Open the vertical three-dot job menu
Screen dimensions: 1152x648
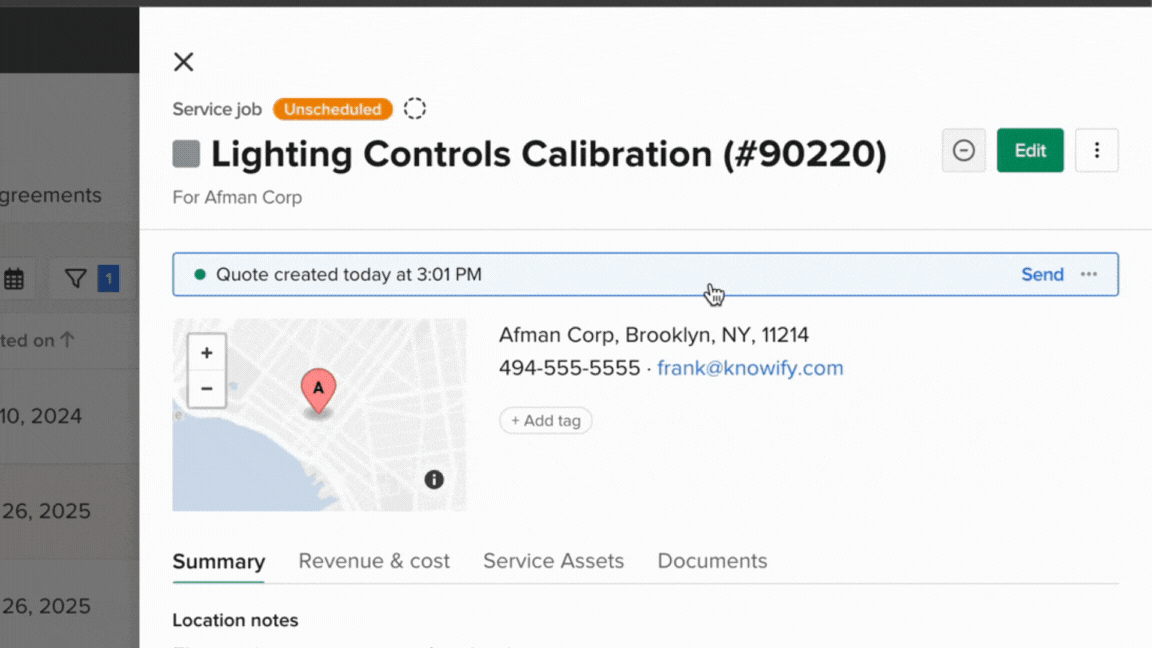[1097, 150]
